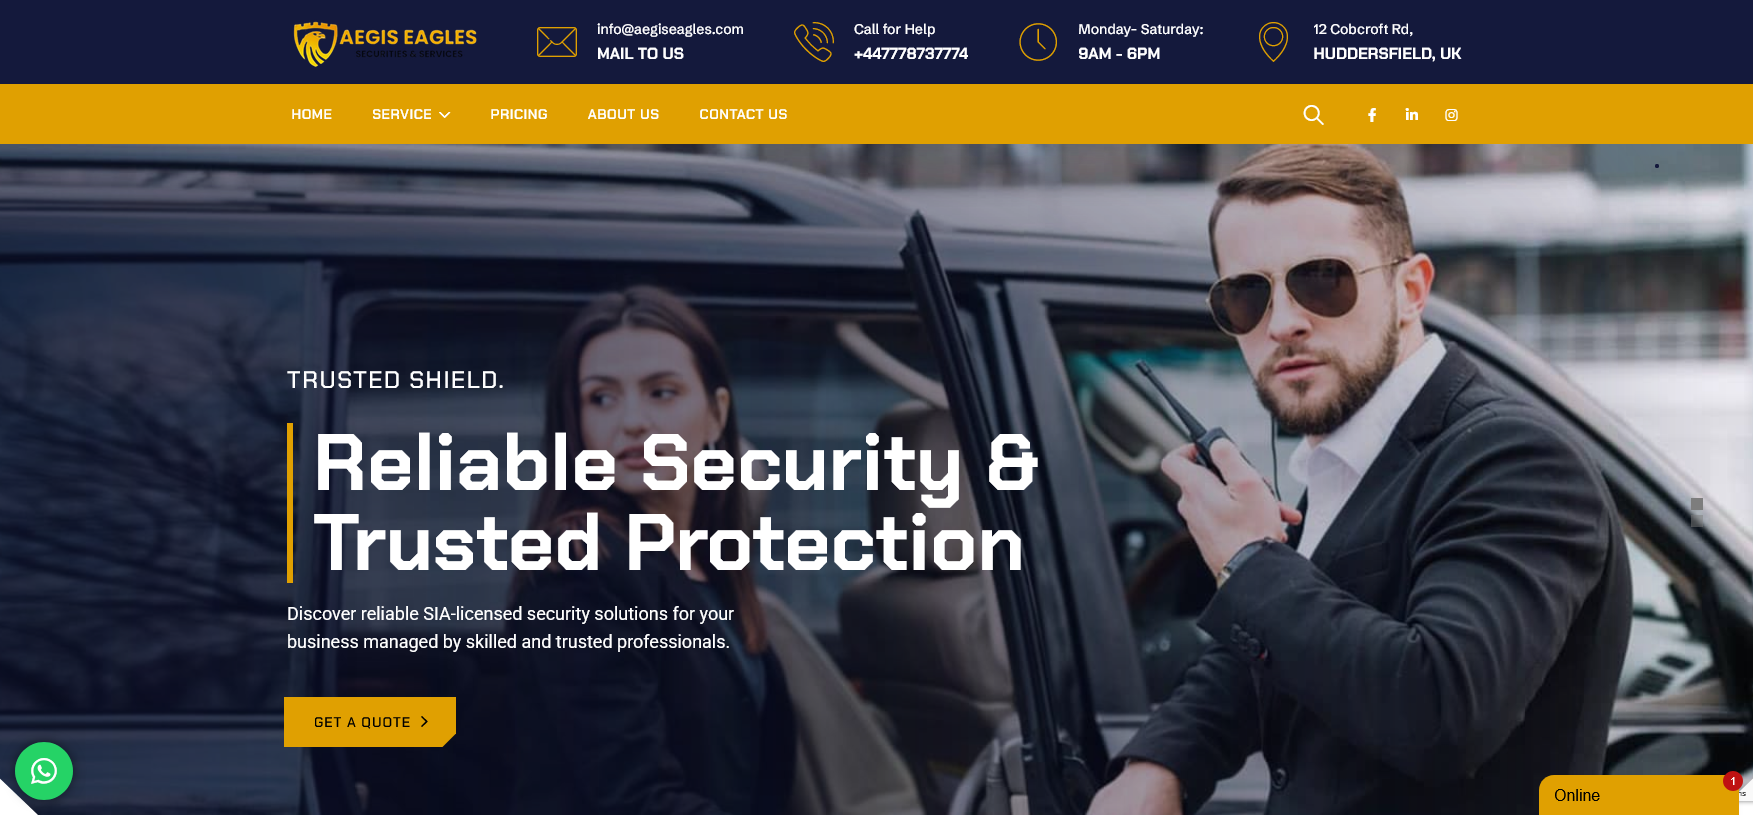The image size is (1753, 815).
Task: Open the About Us page
Action: click(x=623, y=114)
